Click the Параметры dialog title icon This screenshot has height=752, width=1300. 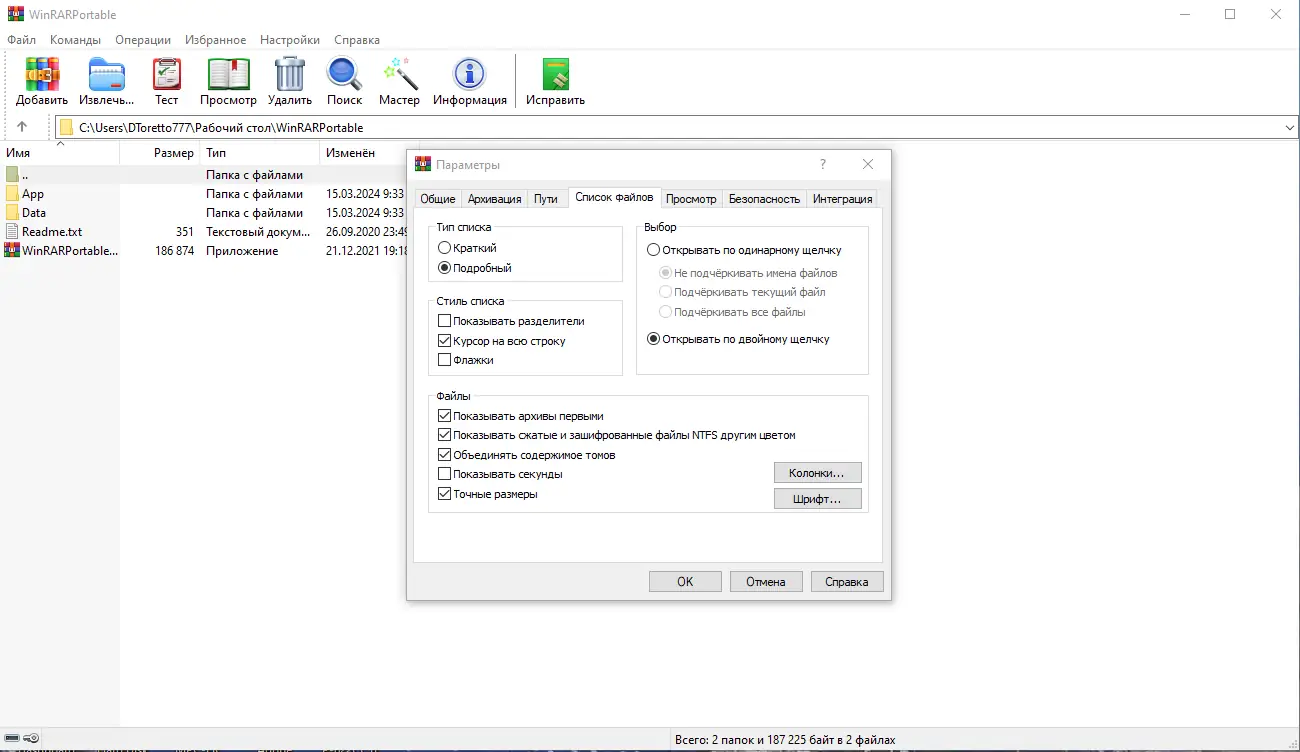click(423, 164)
